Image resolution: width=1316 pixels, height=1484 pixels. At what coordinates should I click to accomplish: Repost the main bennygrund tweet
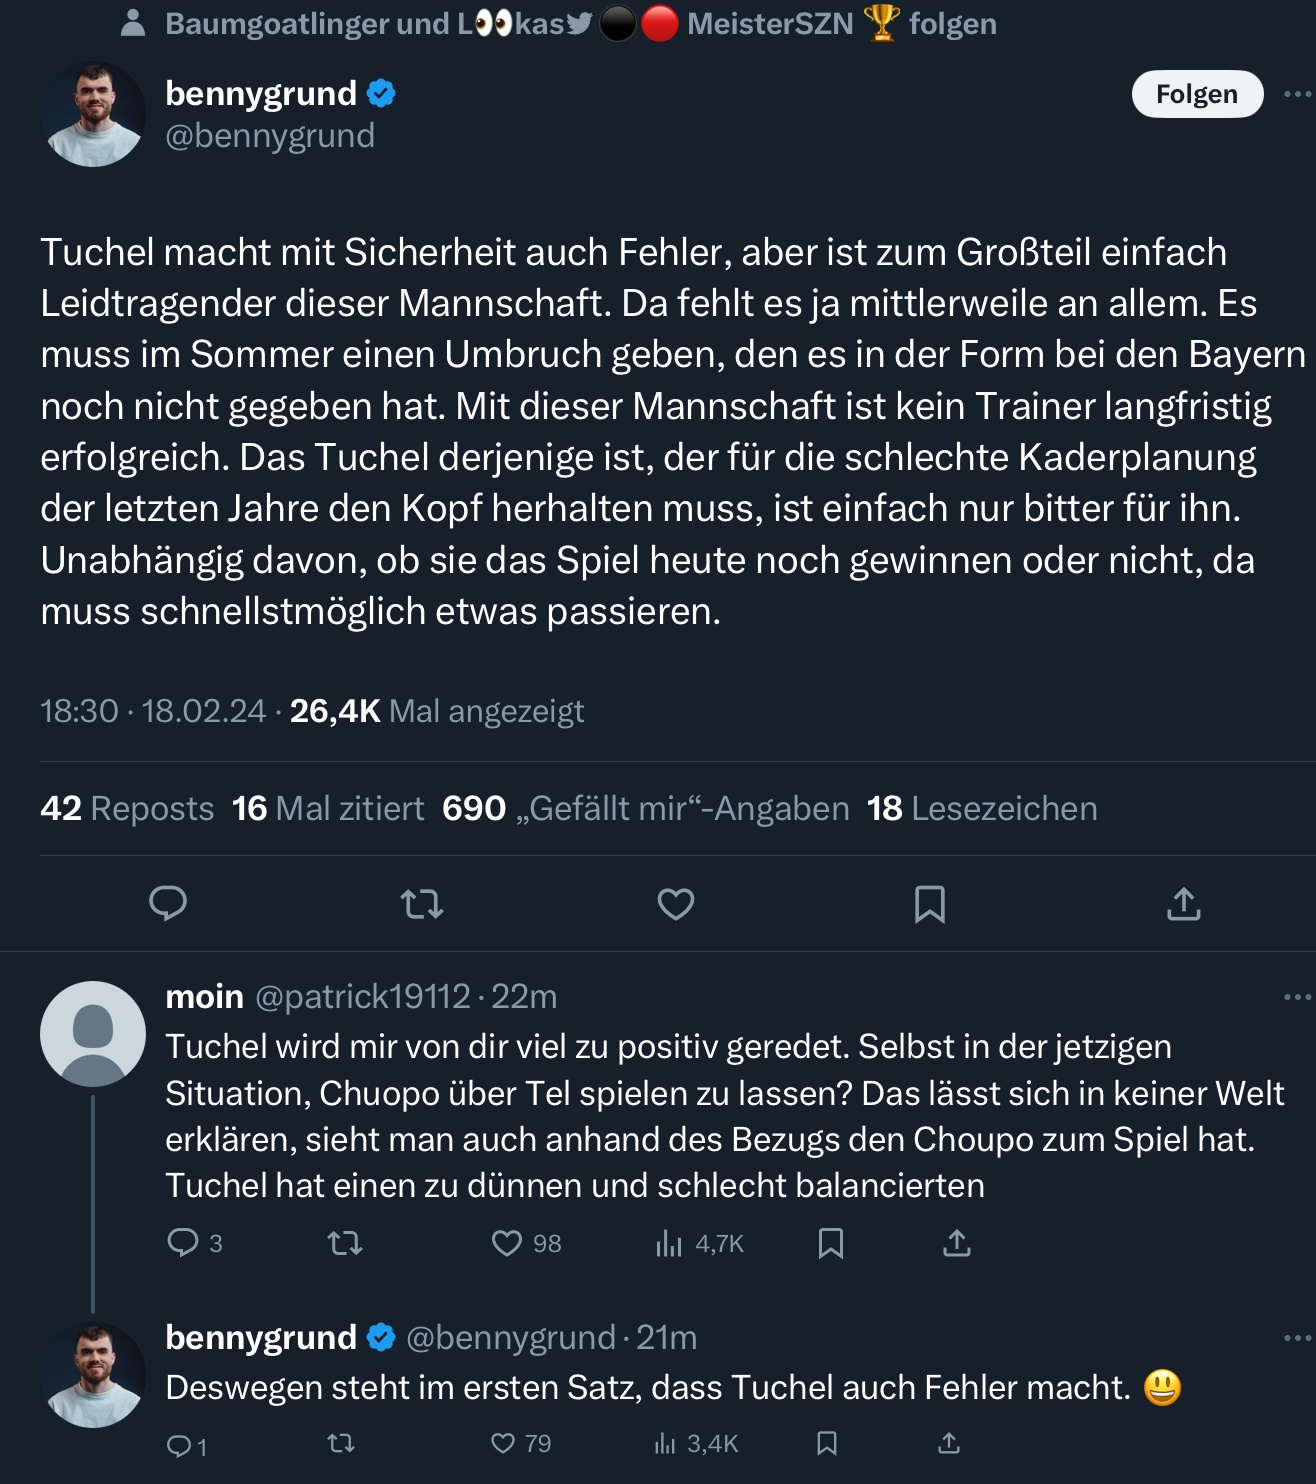tap(422, 904)
